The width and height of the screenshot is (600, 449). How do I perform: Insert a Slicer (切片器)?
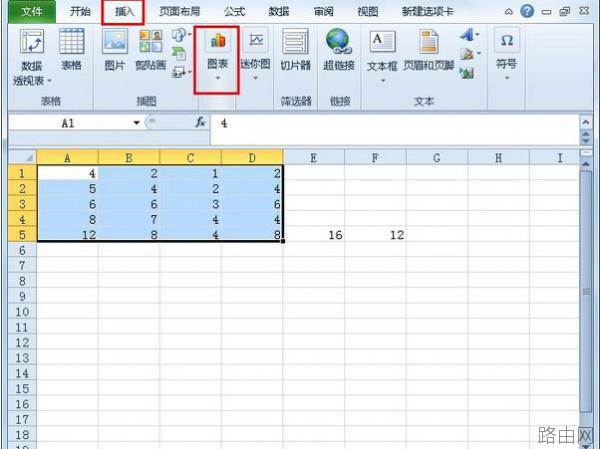pos(295,49)
